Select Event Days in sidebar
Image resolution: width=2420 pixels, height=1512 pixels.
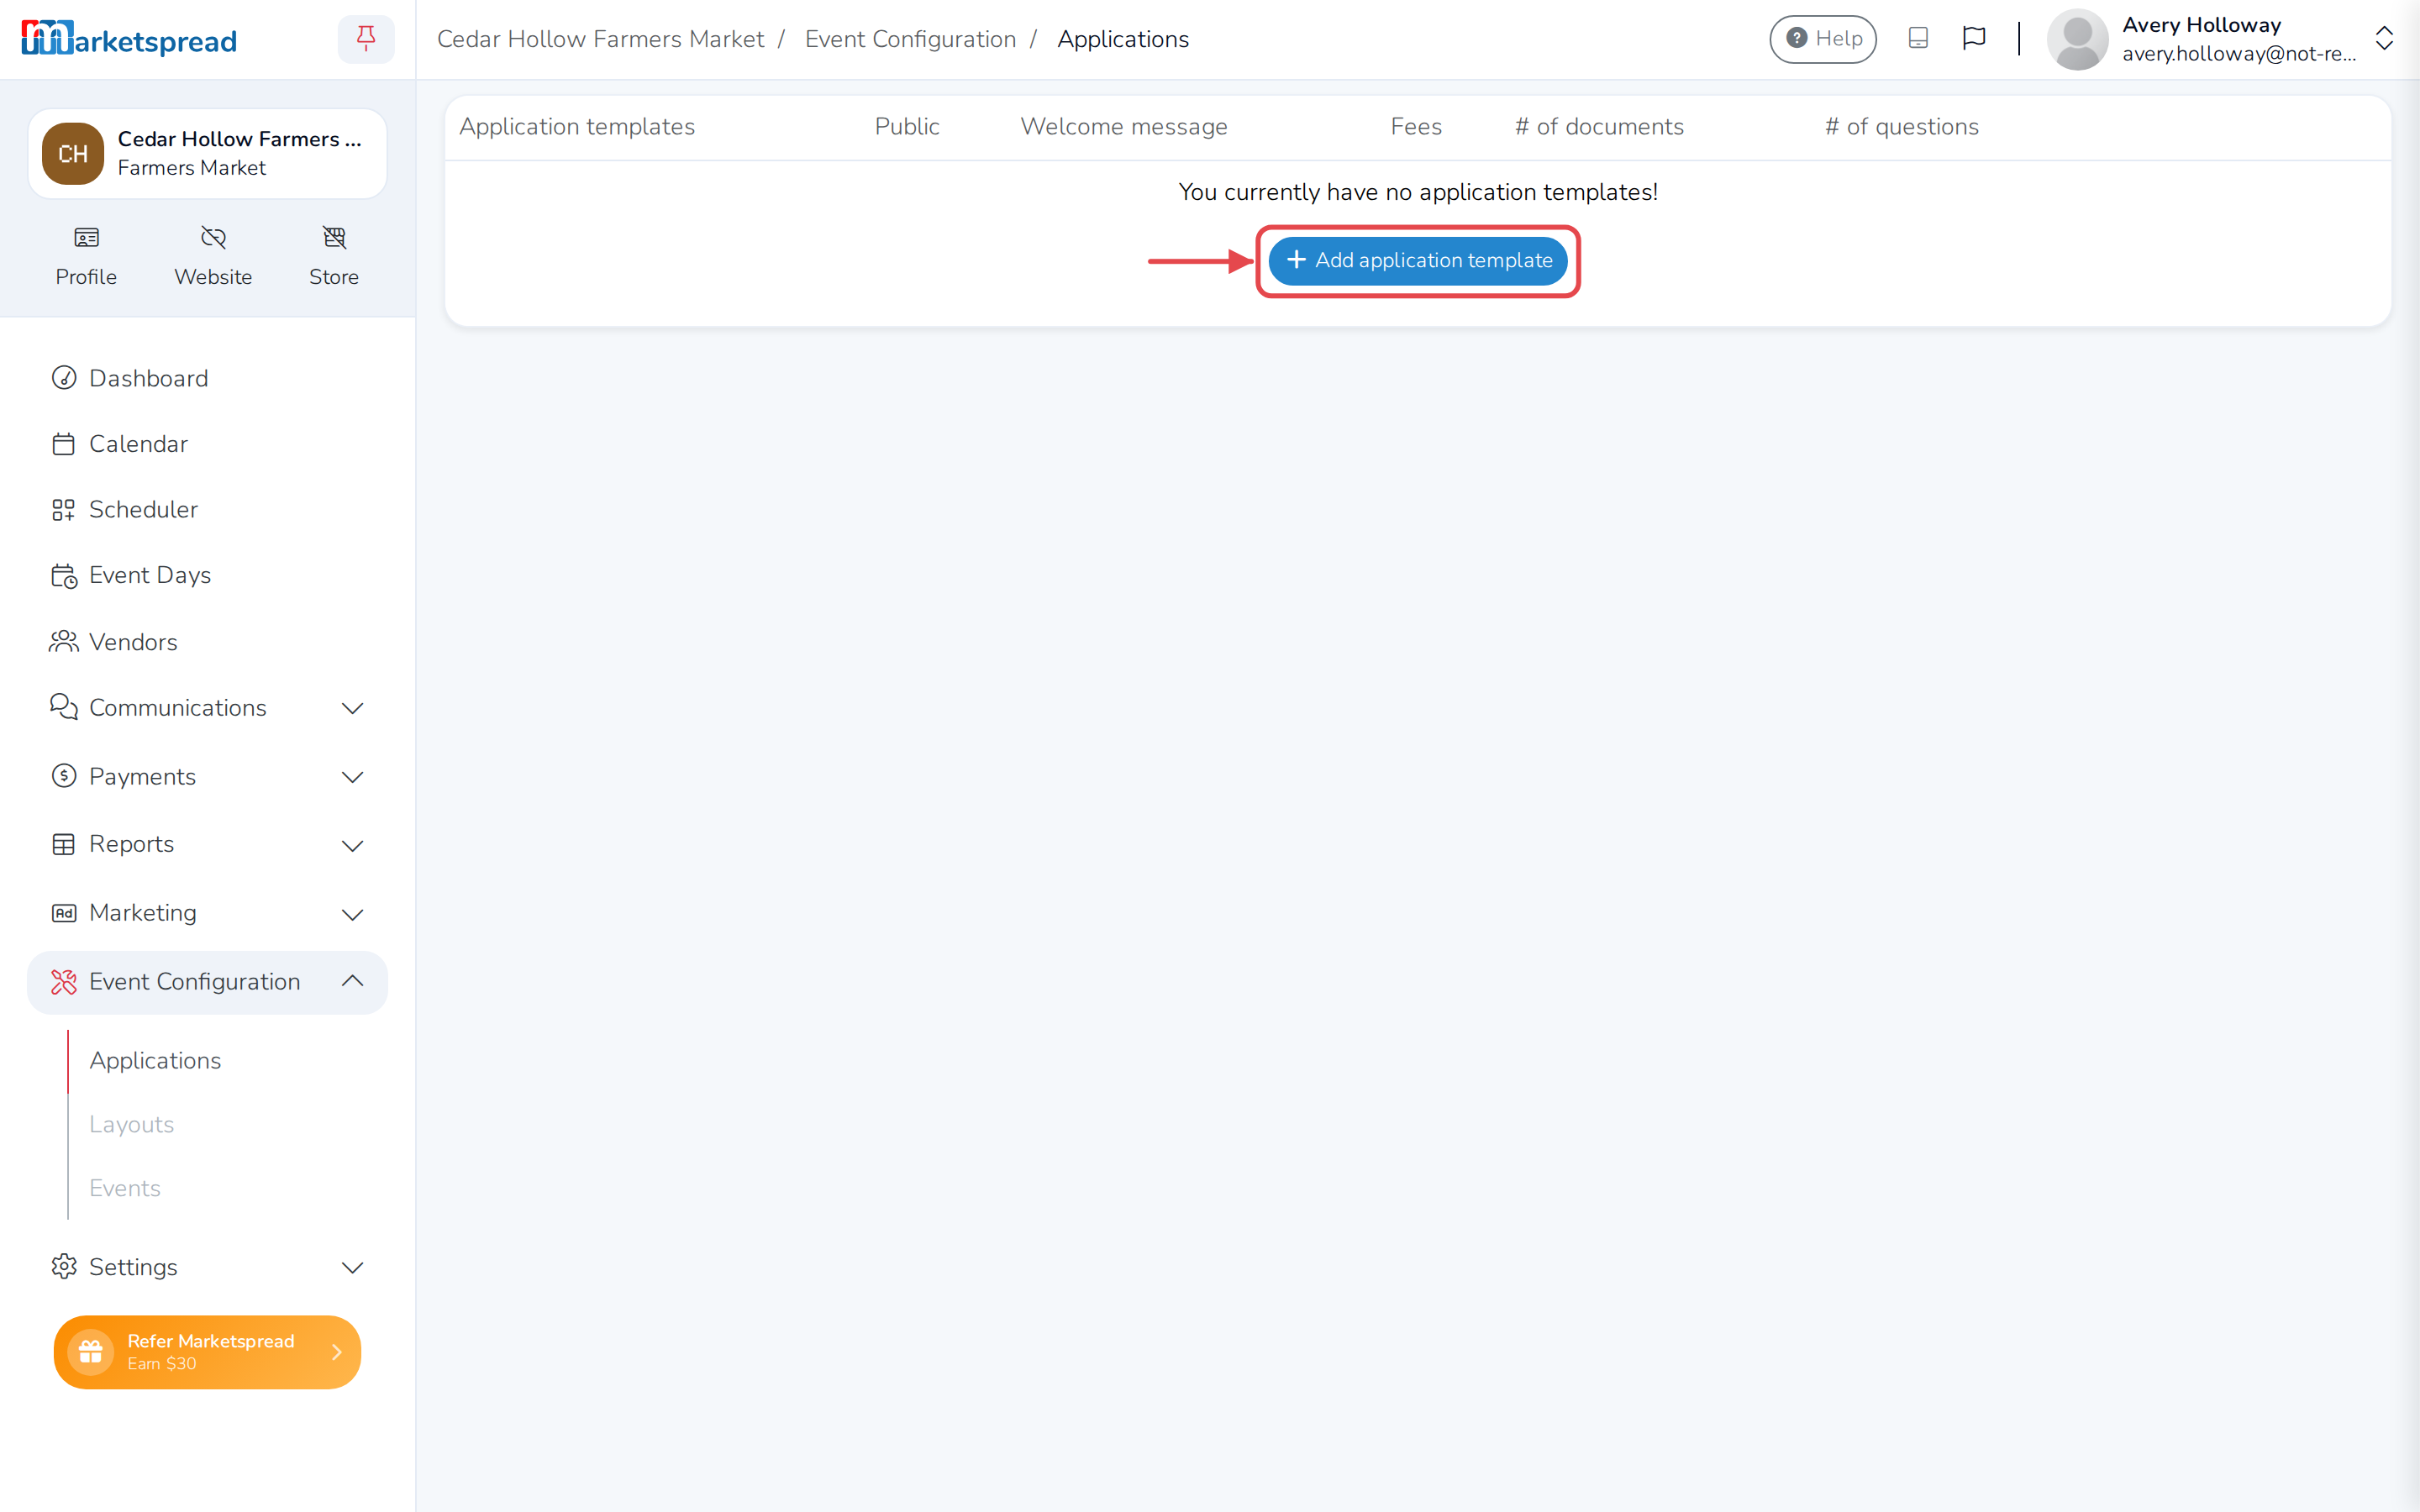point(207,575)
